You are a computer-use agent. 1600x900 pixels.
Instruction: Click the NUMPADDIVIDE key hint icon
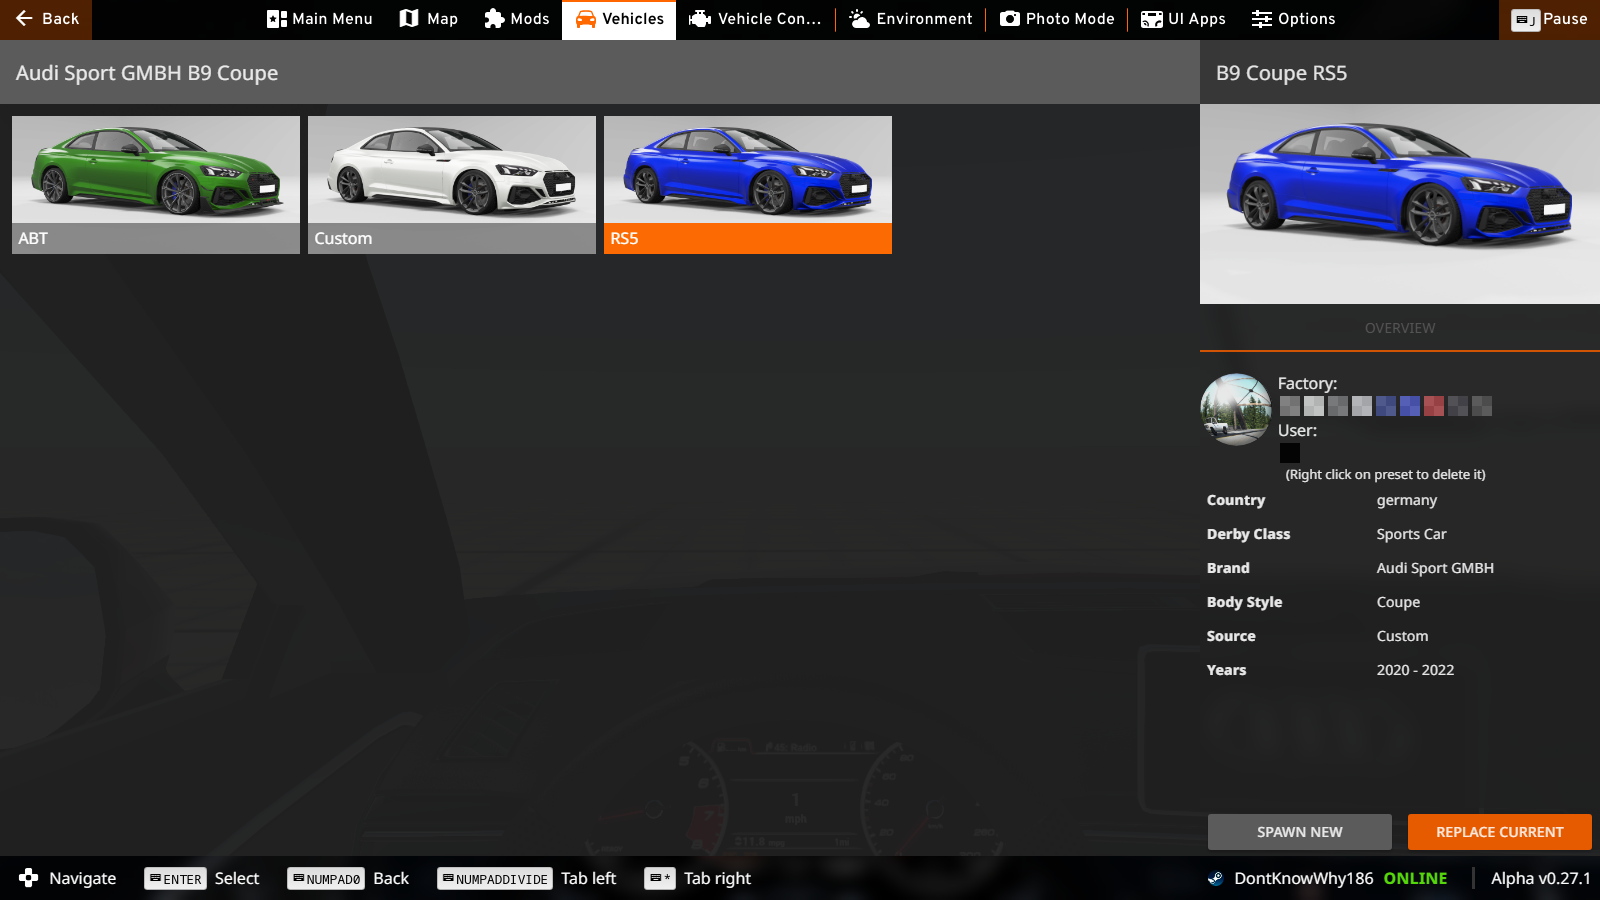(x=495, y=879)
